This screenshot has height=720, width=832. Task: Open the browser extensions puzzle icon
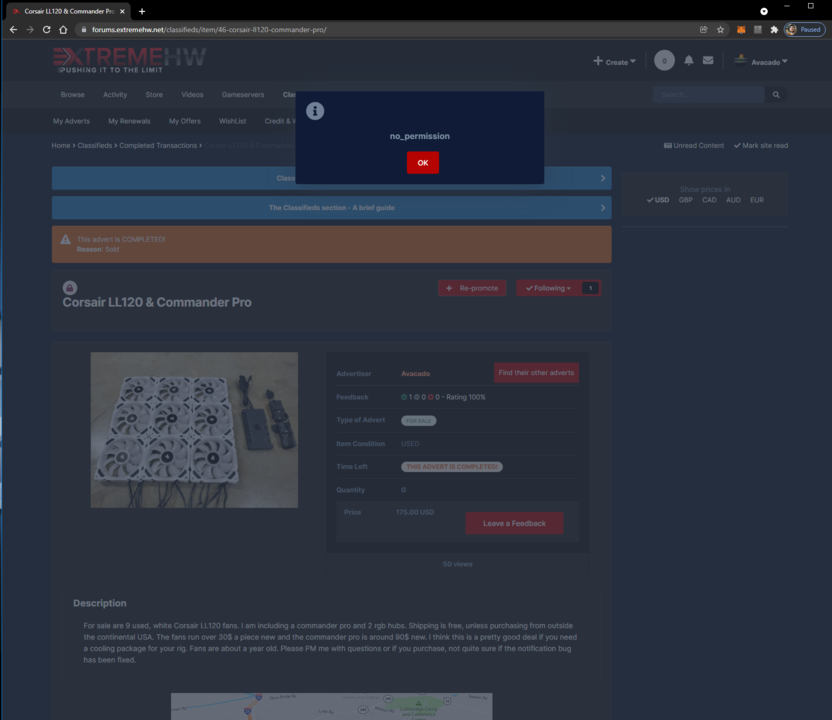click(x=774, y=30)
